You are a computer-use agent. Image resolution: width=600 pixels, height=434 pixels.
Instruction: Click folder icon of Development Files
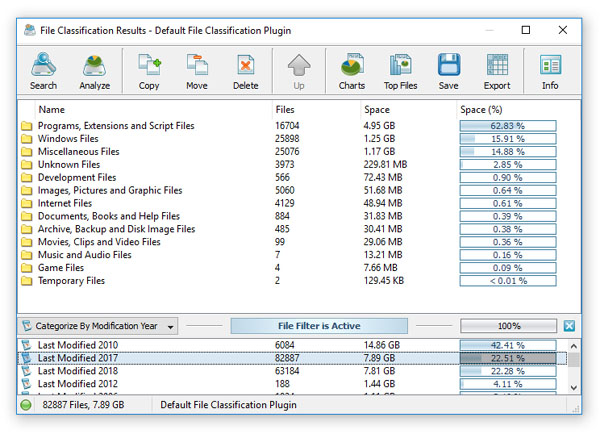tap(26, 177)
